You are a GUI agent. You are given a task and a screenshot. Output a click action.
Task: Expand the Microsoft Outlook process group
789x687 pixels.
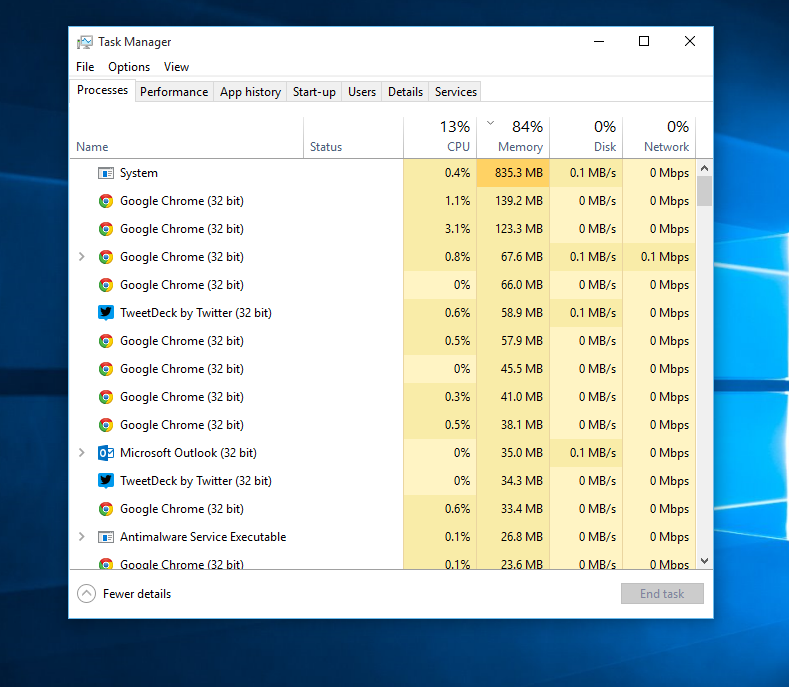[82, 452]
